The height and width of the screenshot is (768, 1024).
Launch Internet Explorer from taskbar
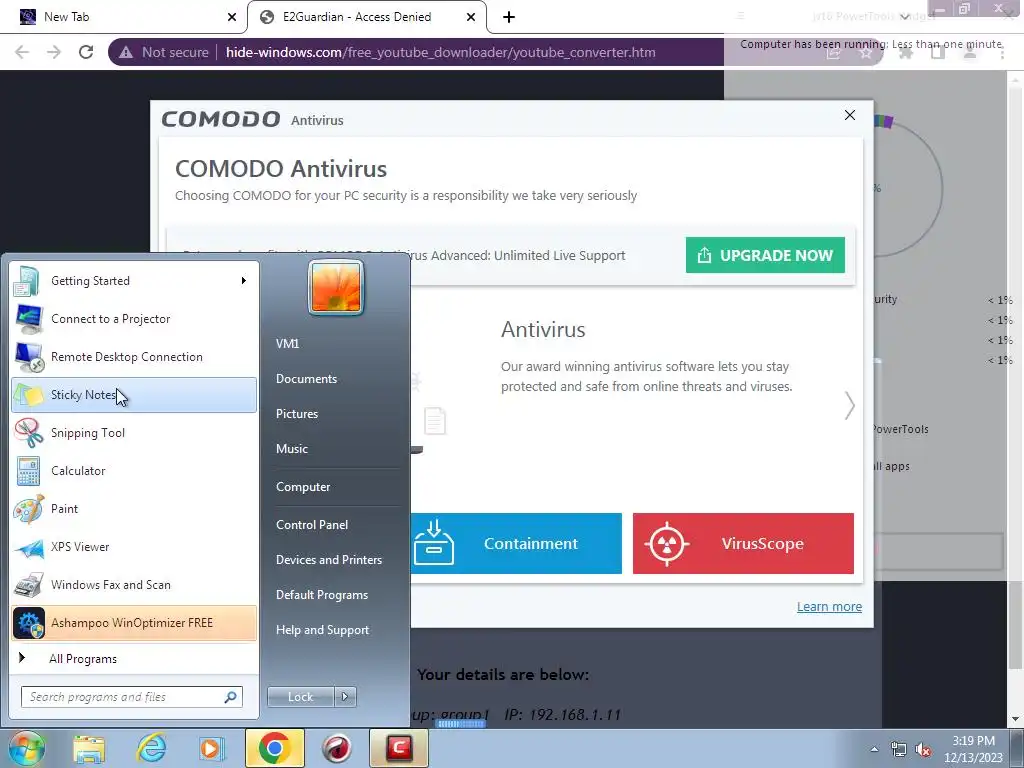coord(152,748)
